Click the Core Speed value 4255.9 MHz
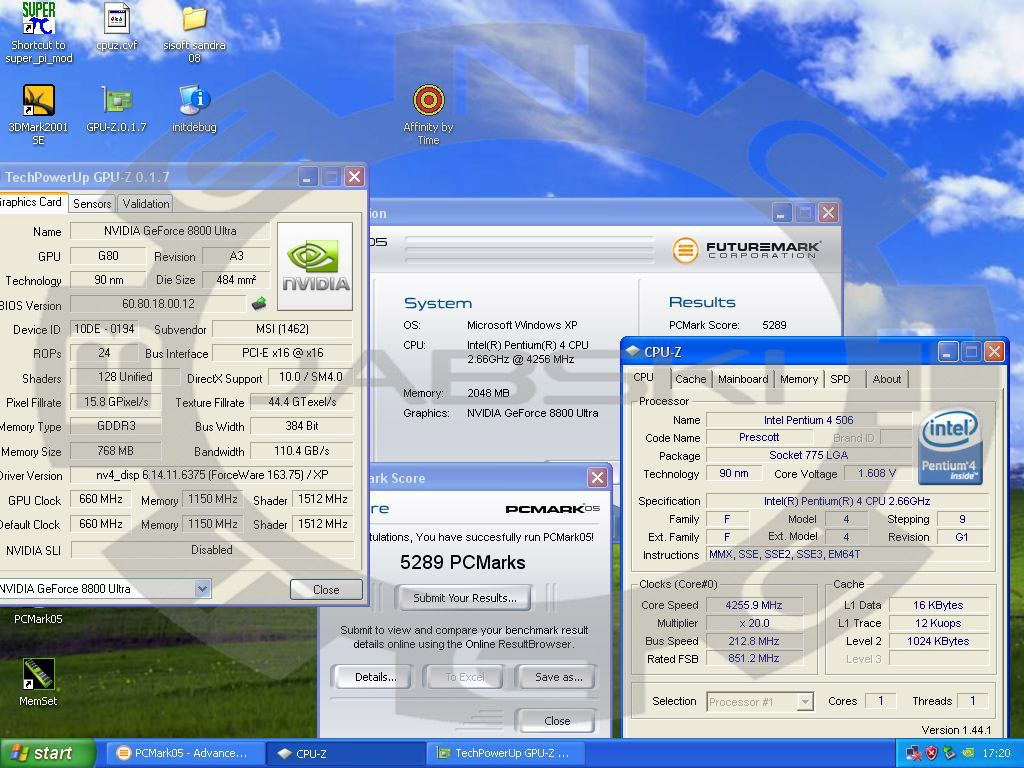This screenshot has width=1024, height=768. point(754,605)
